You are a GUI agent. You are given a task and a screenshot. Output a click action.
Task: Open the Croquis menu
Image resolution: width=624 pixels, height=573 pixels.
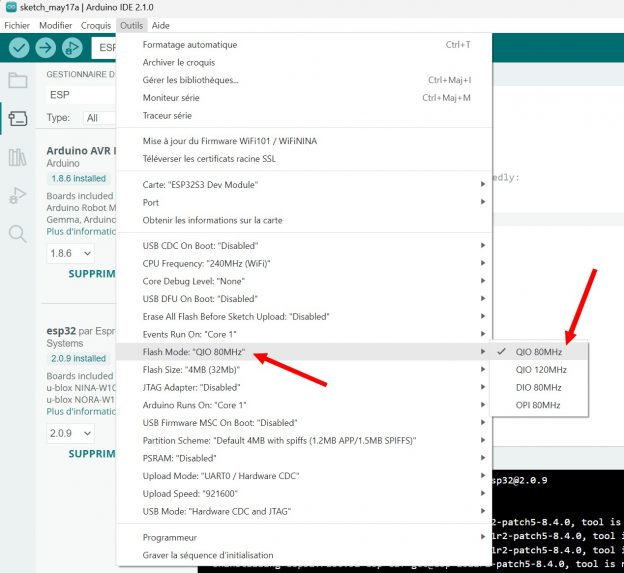point(96,25)
